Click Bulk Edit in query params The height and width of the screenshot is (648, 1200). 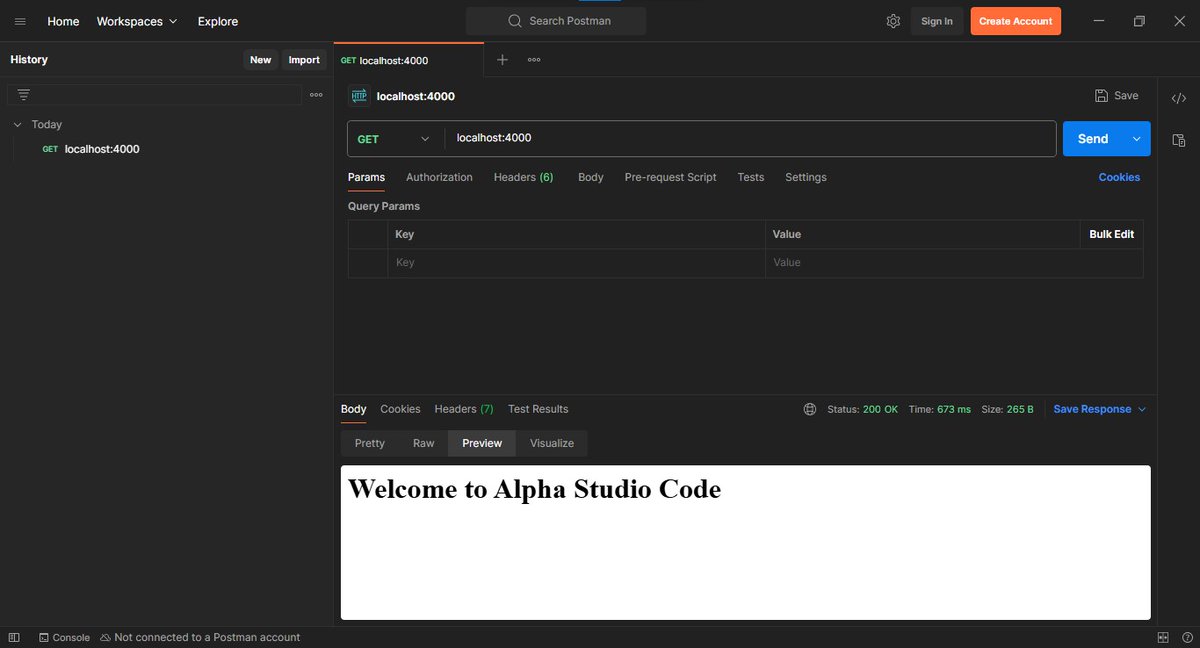[x=1112, y=234]
